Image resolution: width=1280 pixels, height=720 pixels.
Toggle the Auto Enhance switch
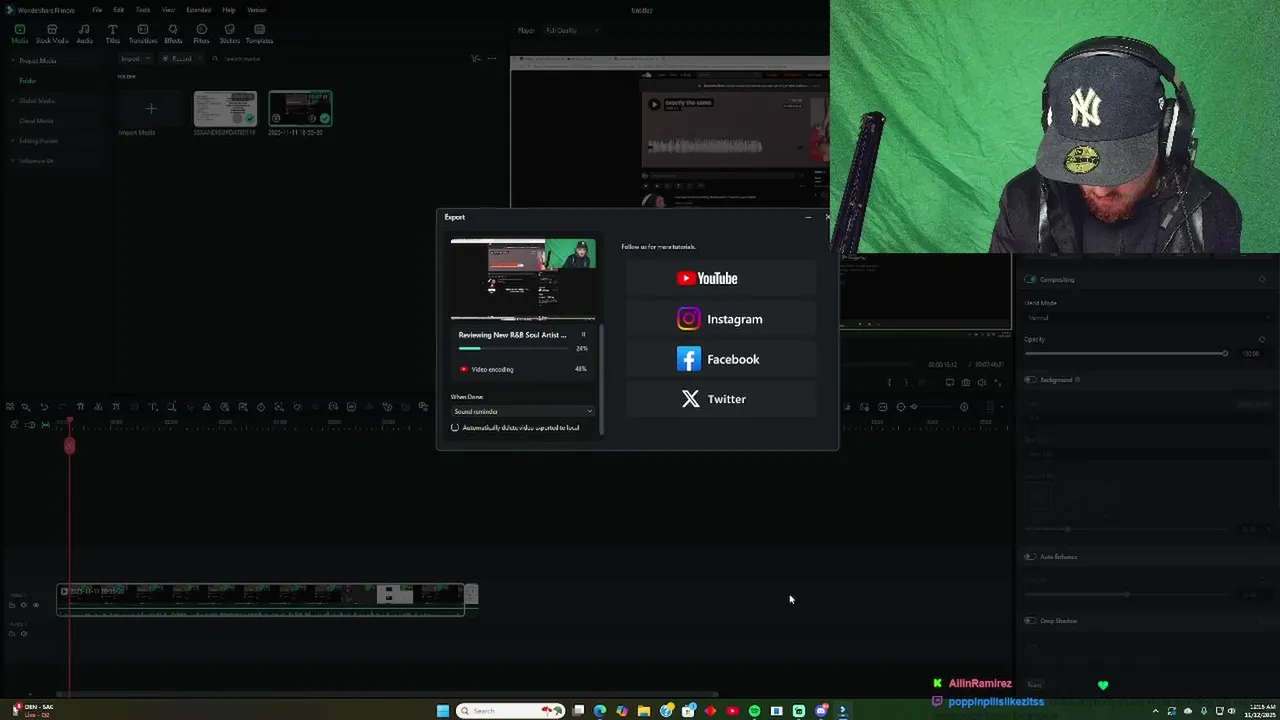pyautogui.click(x=1031, y=557)
